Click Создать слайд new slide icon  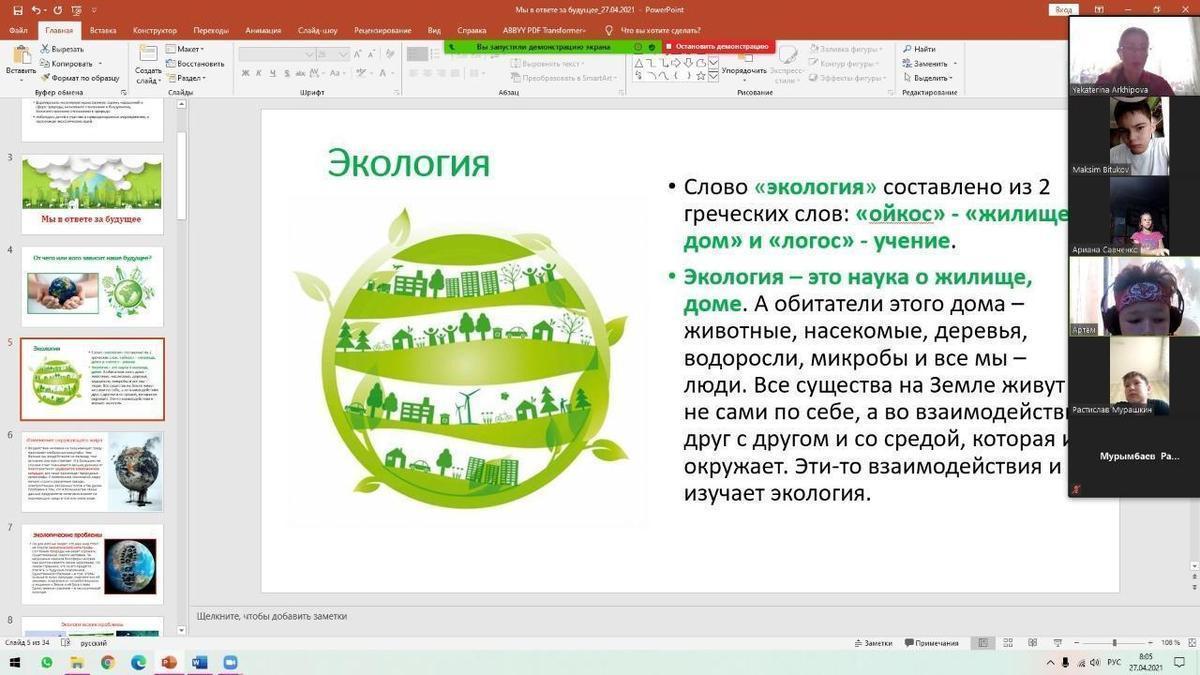pyautogui.click(x=148, y=61)
